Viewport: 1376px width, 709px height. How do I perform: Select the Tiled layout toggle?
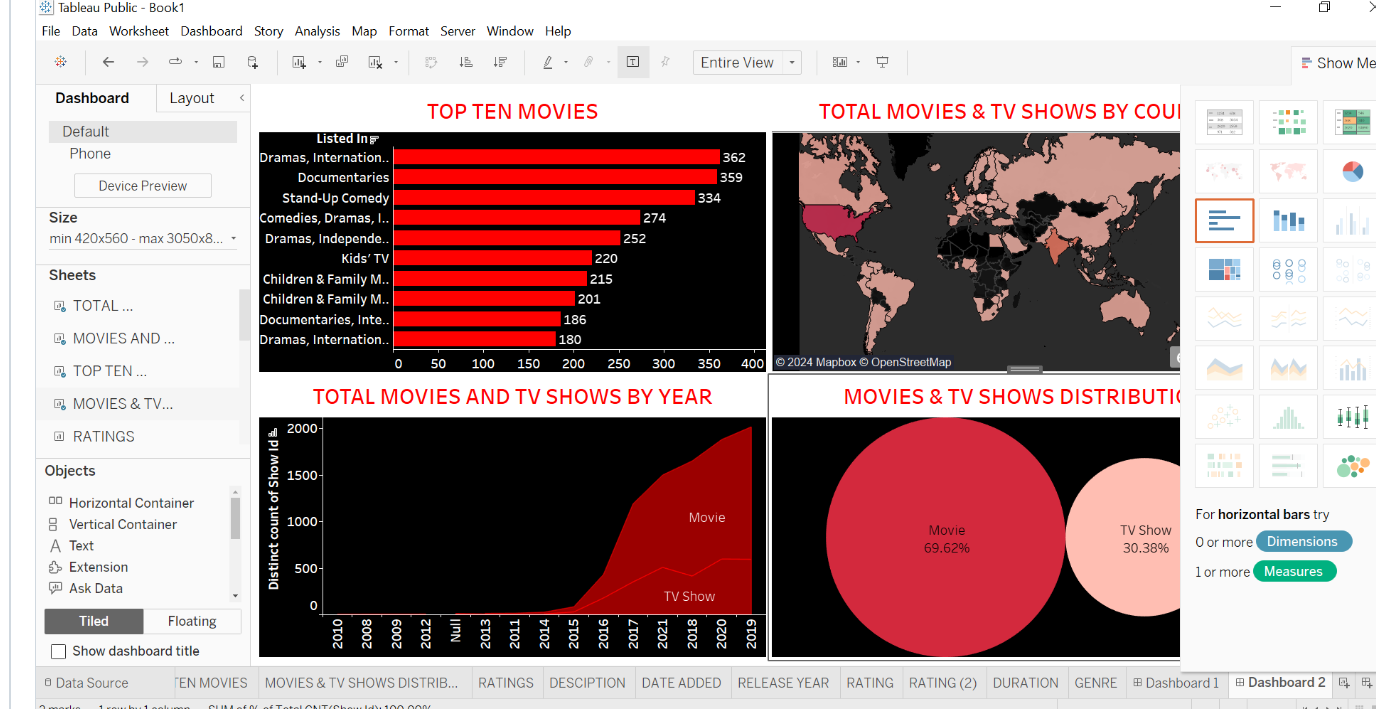(x=94, y=621)
